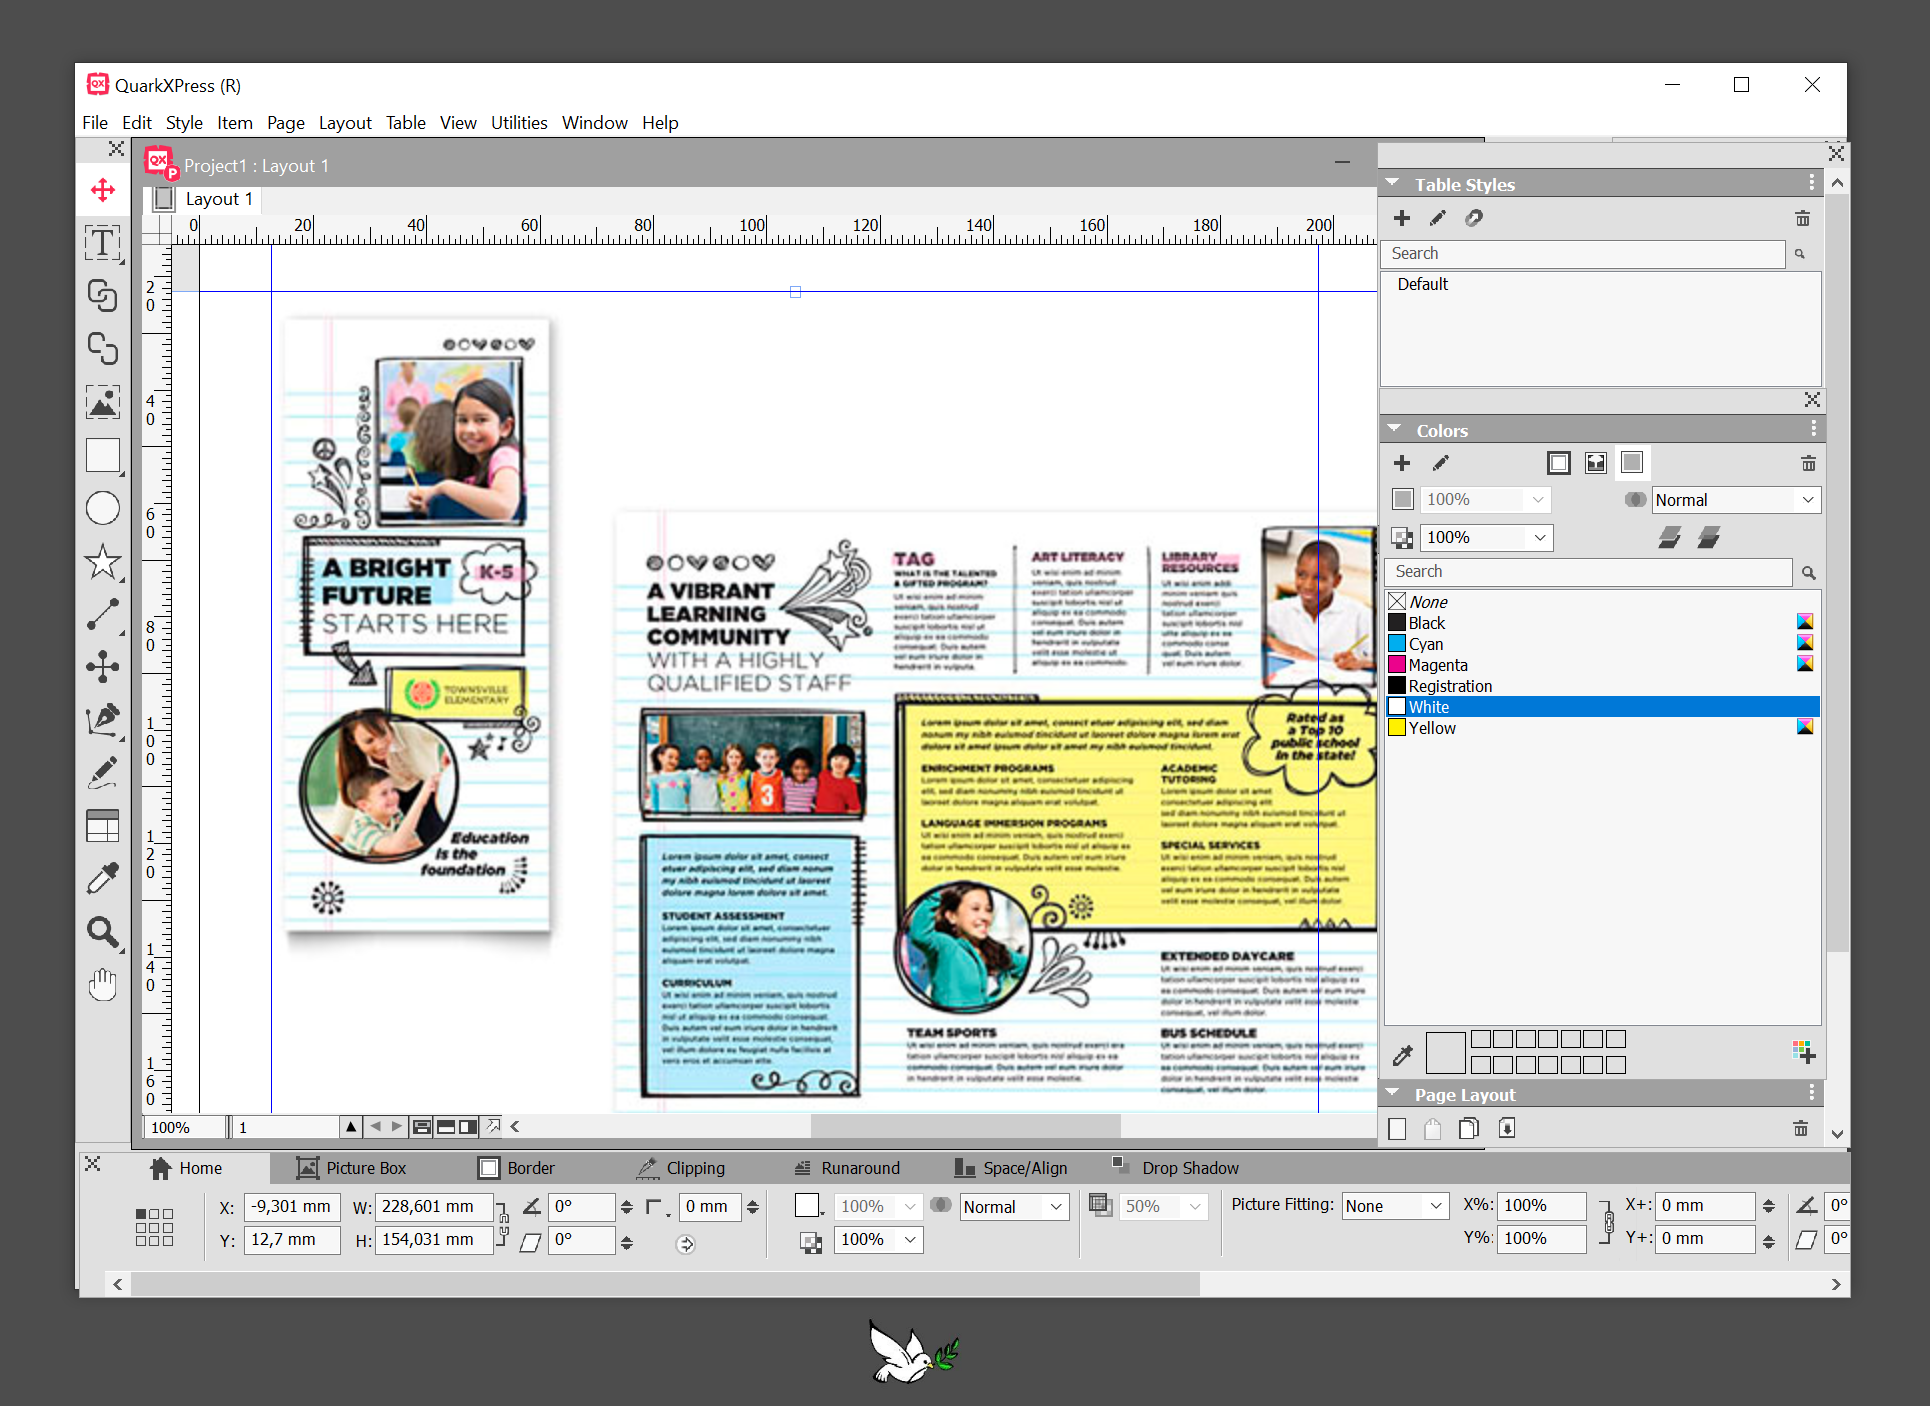The width and height of the screenshot is (1930, 1406).
Task: Collapse the Page Layout panel
Action: [x=1392, y=1093]
